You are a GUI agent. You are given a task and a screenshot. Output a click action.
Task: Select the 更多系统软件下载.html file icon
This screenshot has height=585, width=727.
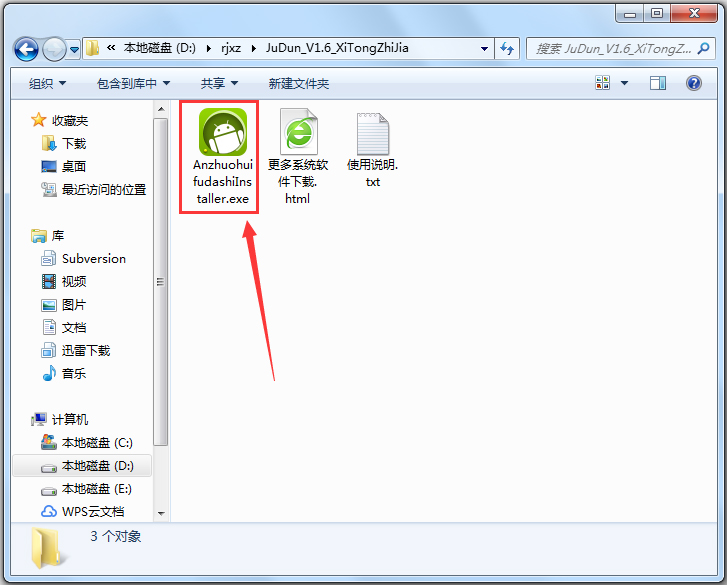299,132
